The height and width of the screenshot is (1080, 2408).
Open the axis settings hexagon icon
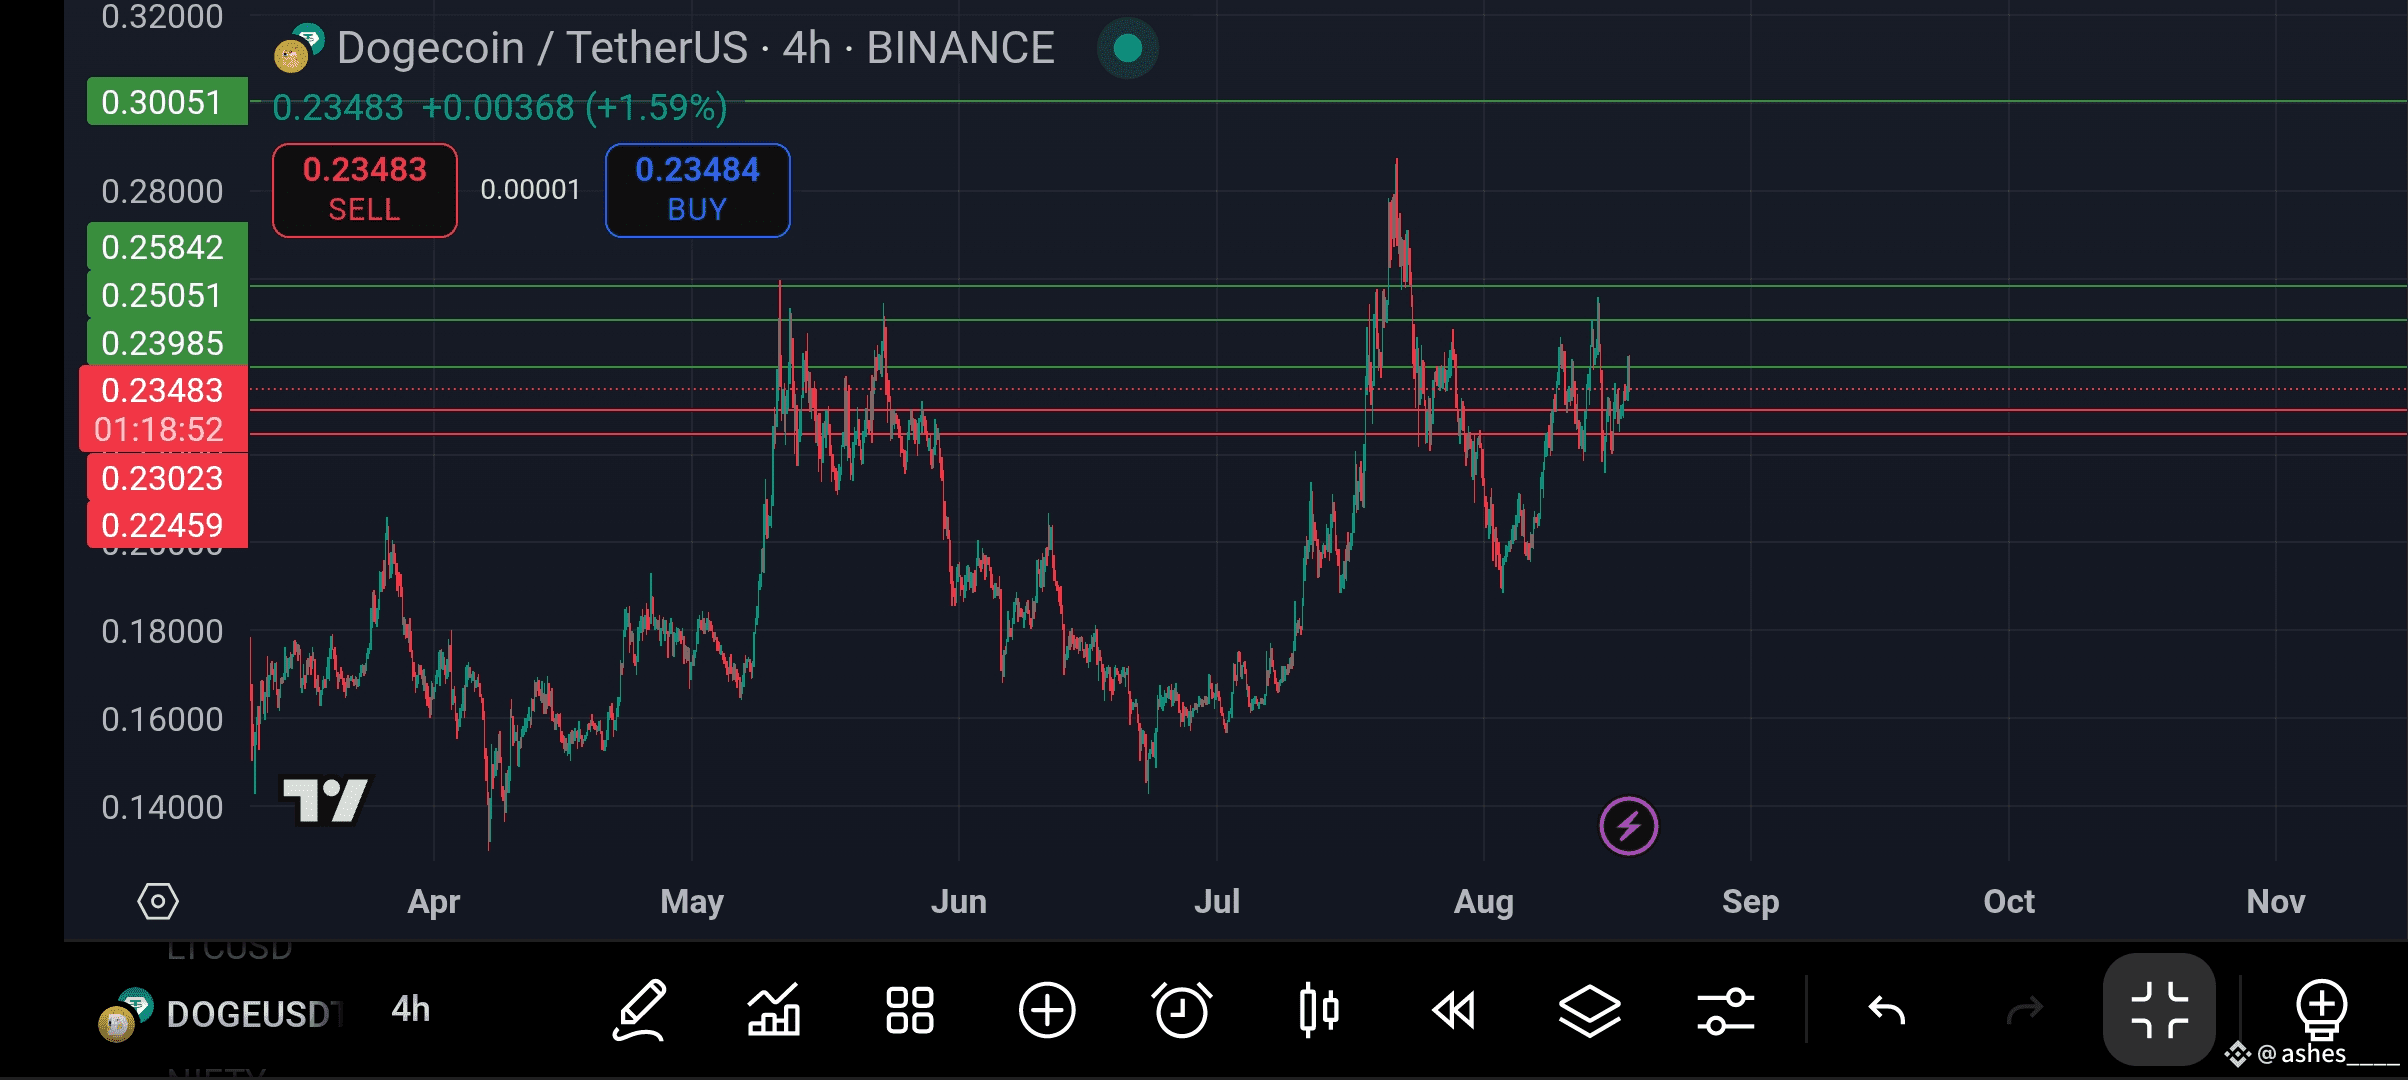(158, 901)
